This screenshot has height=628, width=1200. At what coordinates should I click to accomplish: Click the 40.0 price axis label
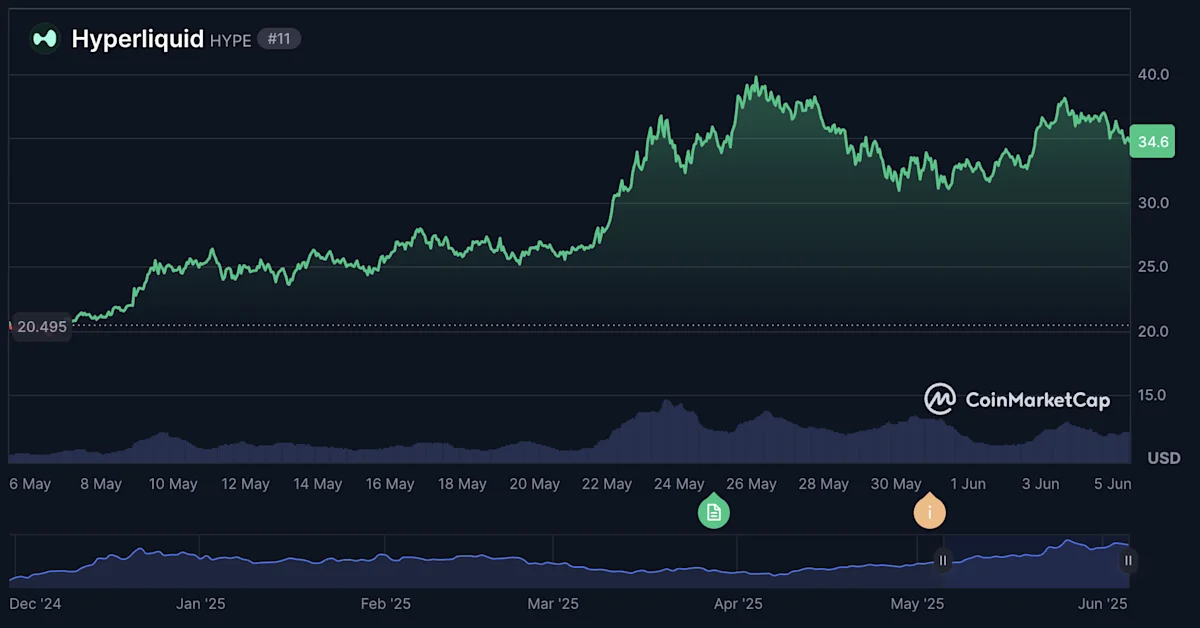coord(1153,75)
